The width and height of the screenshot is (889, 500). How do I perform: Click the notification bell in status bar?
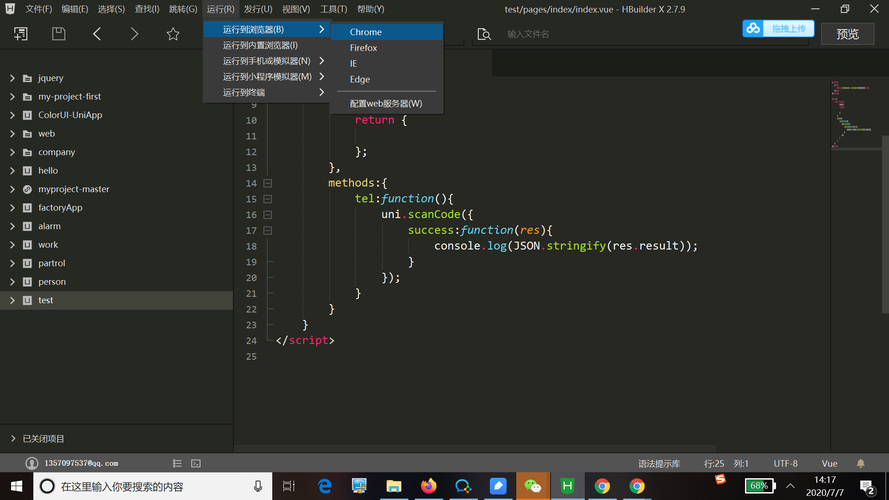(x=860, y=464)
